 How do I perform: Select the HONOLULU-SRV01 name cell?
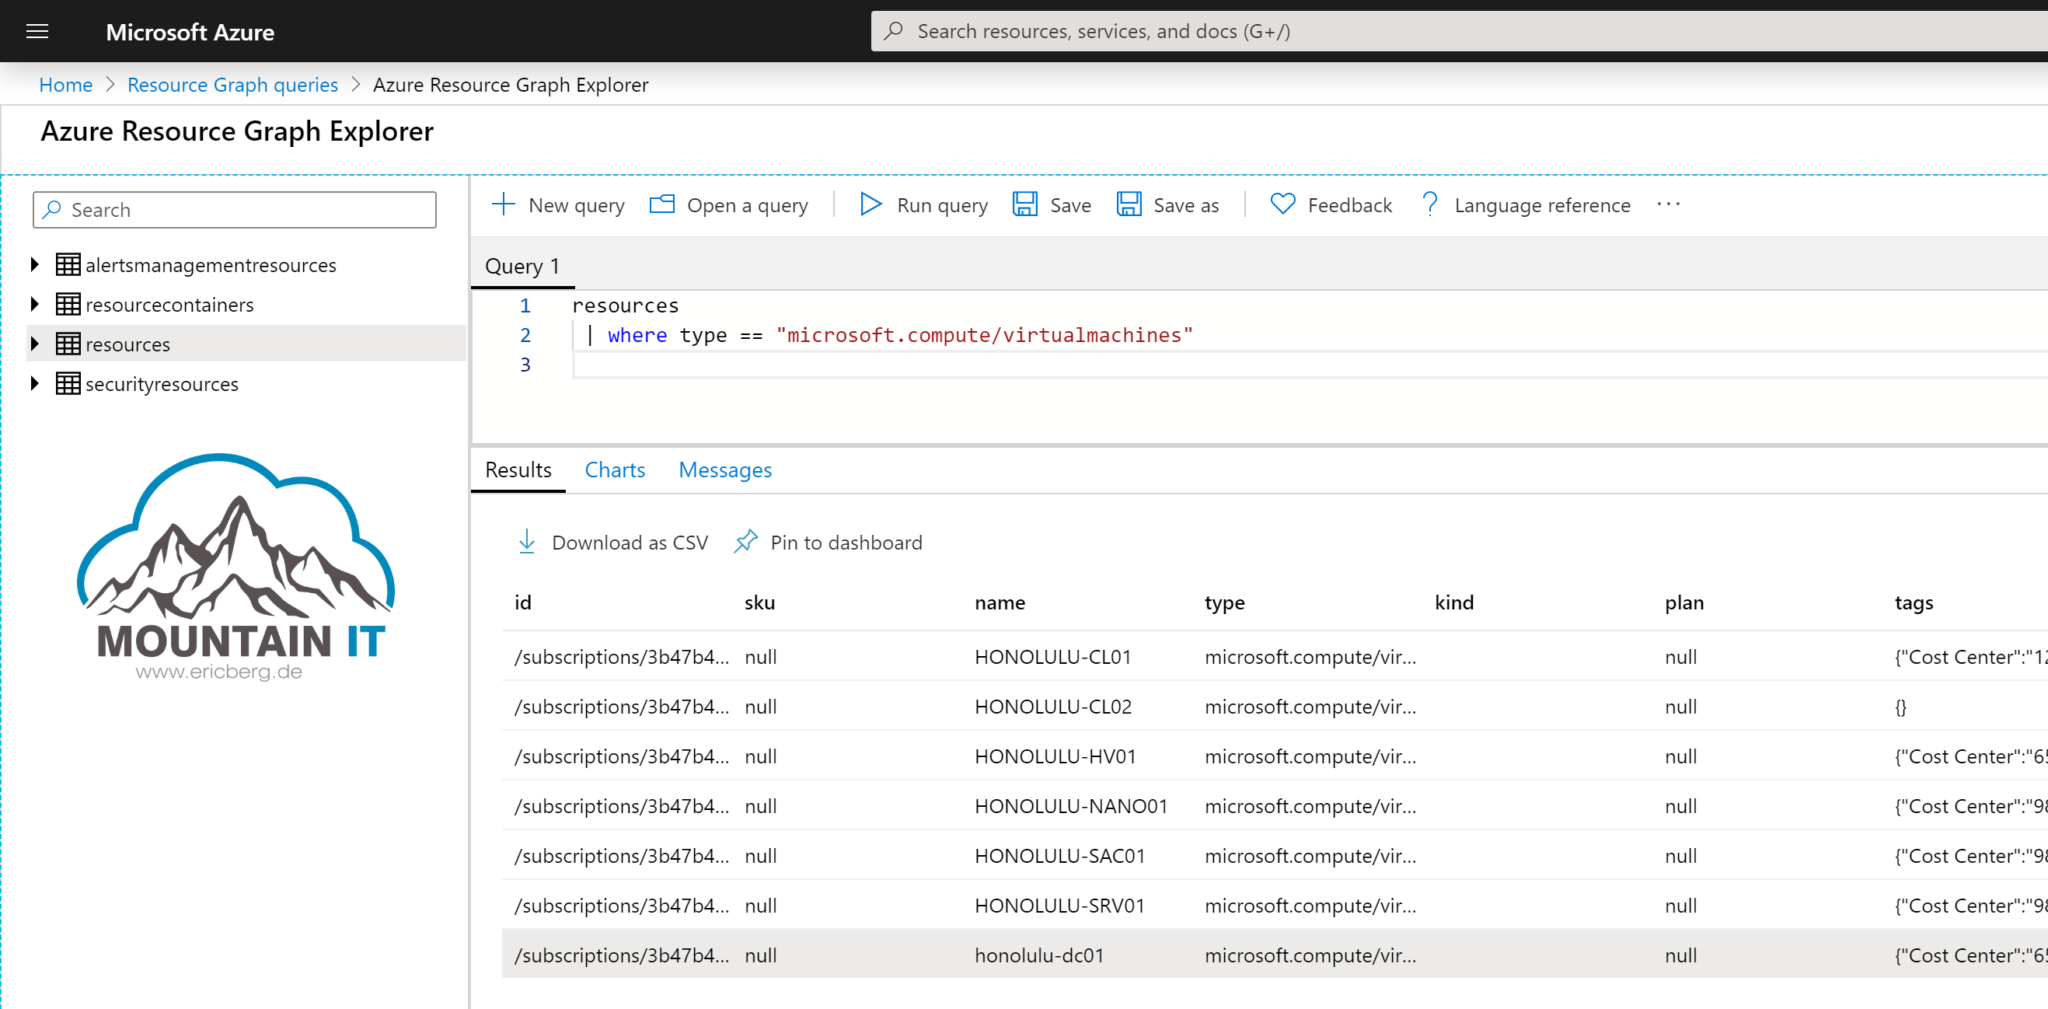pyautogui.click(x=1059, y=906)
